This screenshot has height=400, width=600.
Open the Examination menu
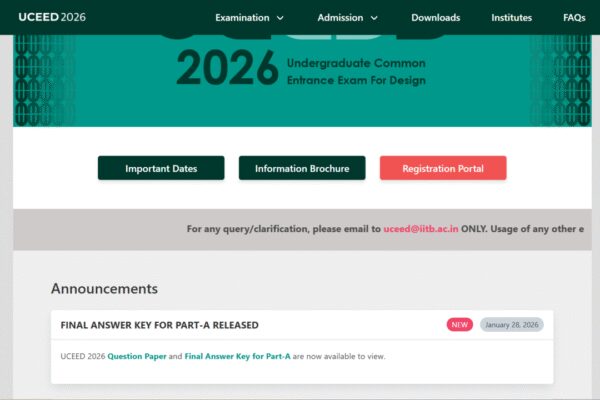coord(242,18)
